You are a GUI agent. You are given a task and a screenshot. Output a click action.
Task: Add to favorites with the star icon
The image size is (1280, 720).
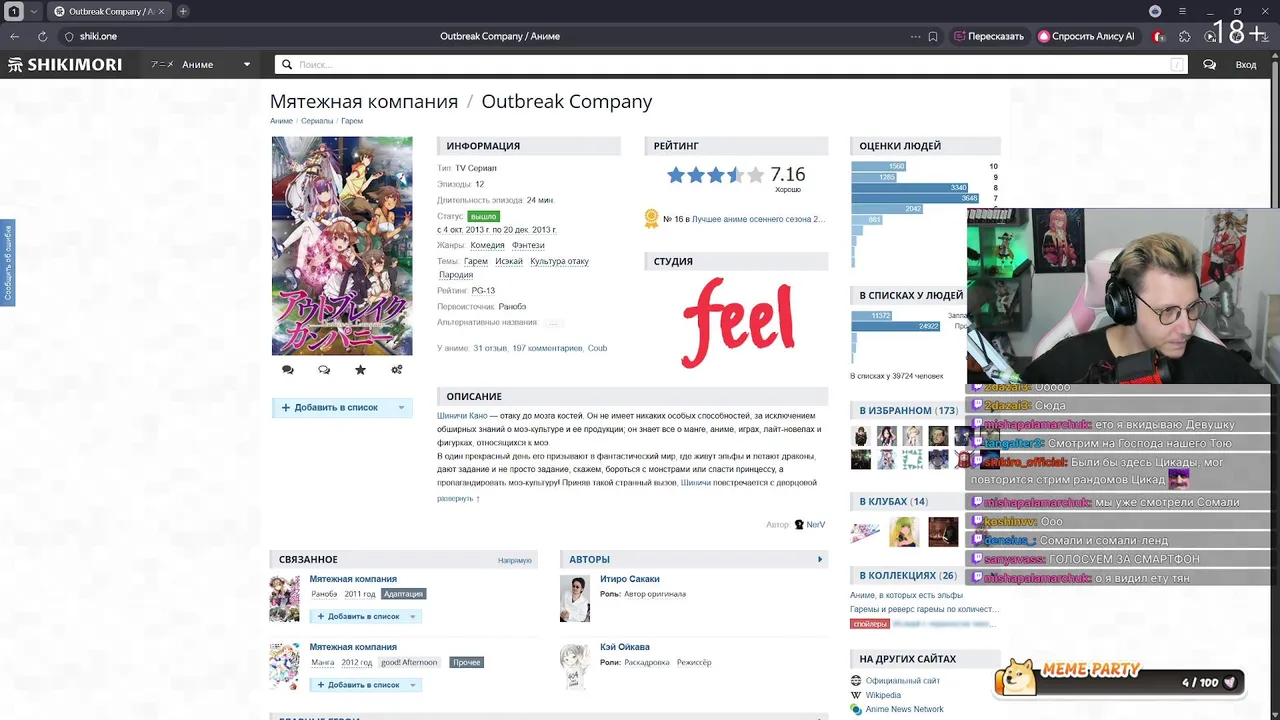360,370
